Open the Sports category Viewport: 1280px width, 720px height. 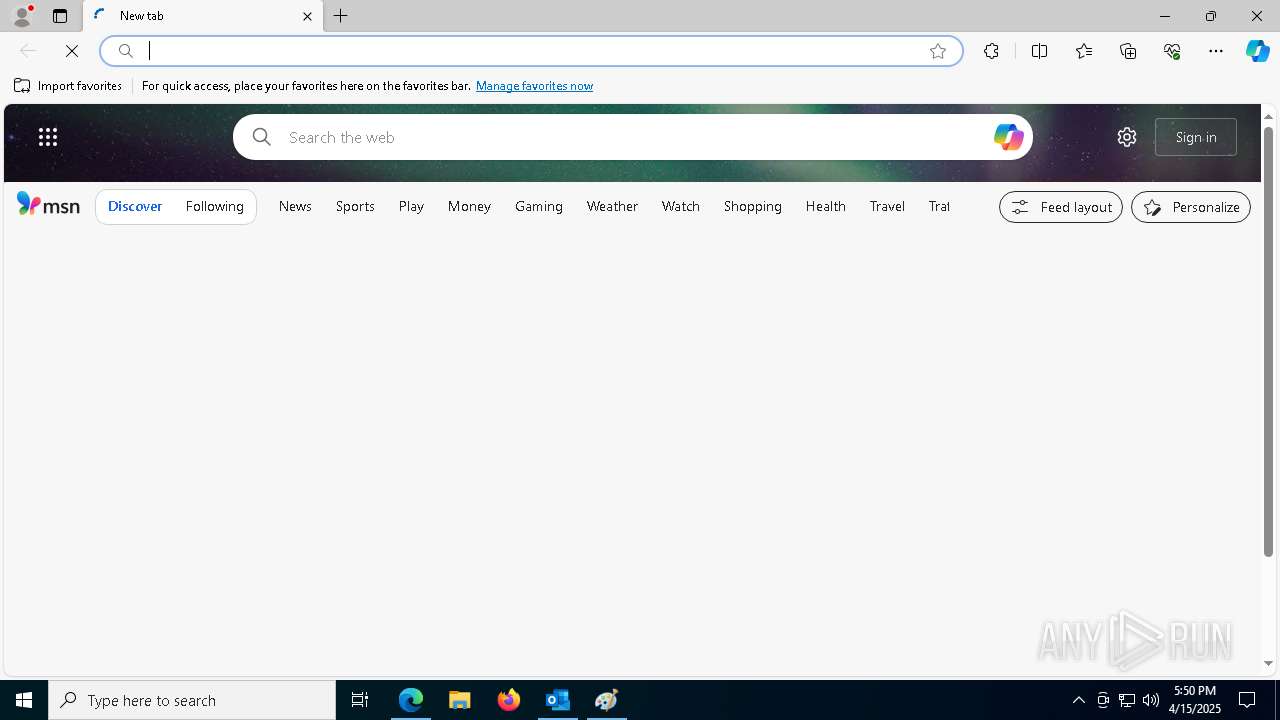tap(355, 206)
